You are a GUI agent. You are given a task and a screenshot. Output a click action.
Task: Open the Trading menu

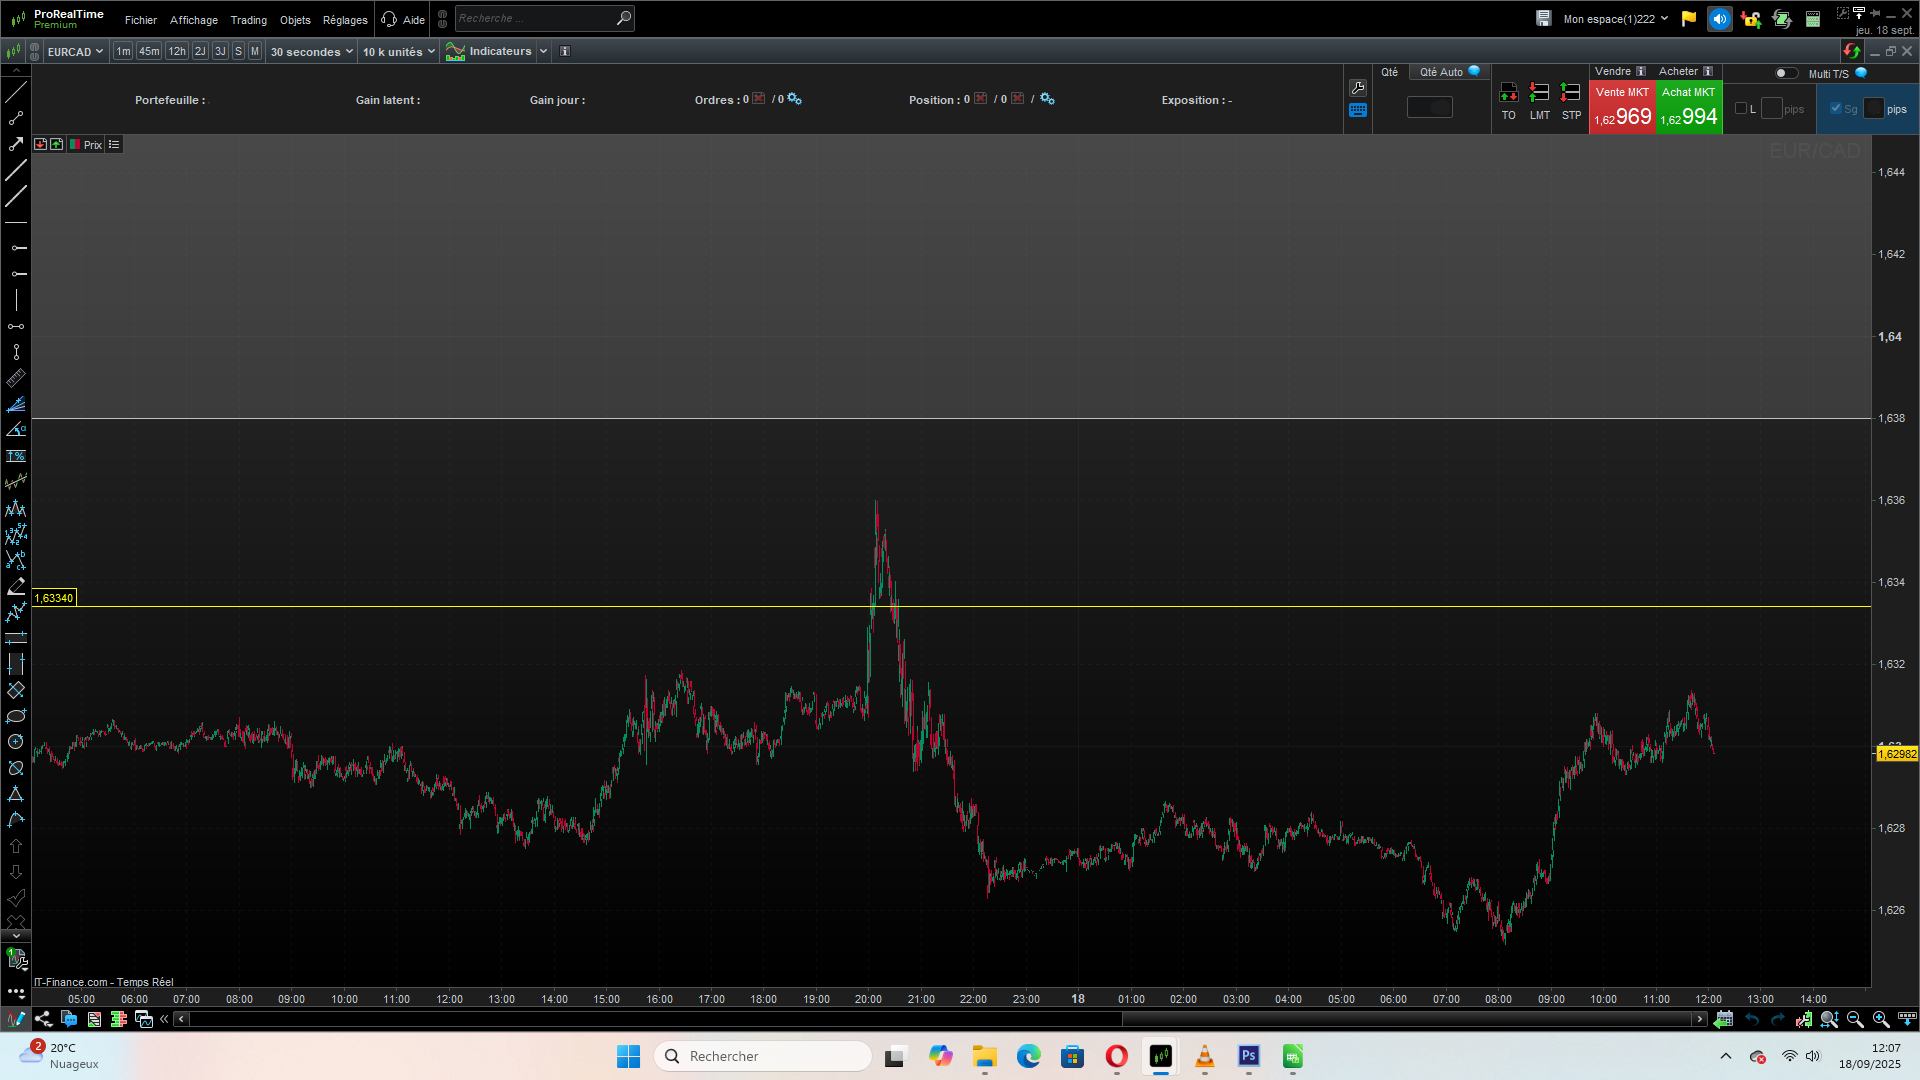(x=248, y=20)
